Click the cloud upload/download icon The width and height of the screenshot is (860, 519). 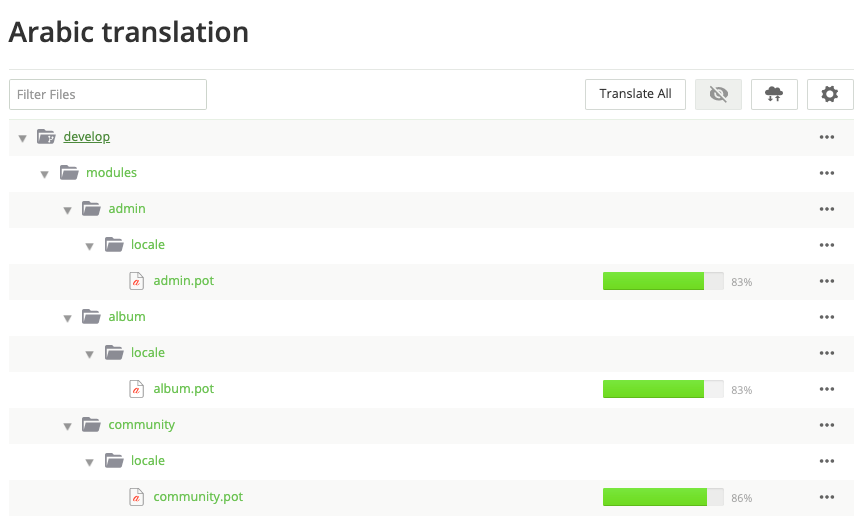774,94
